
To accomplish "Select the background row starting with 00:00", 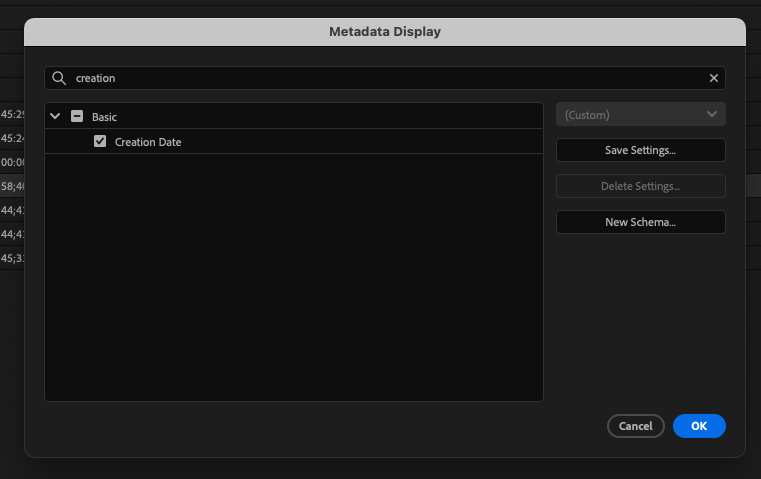I will pyautogui.click(x=12, y=162).
